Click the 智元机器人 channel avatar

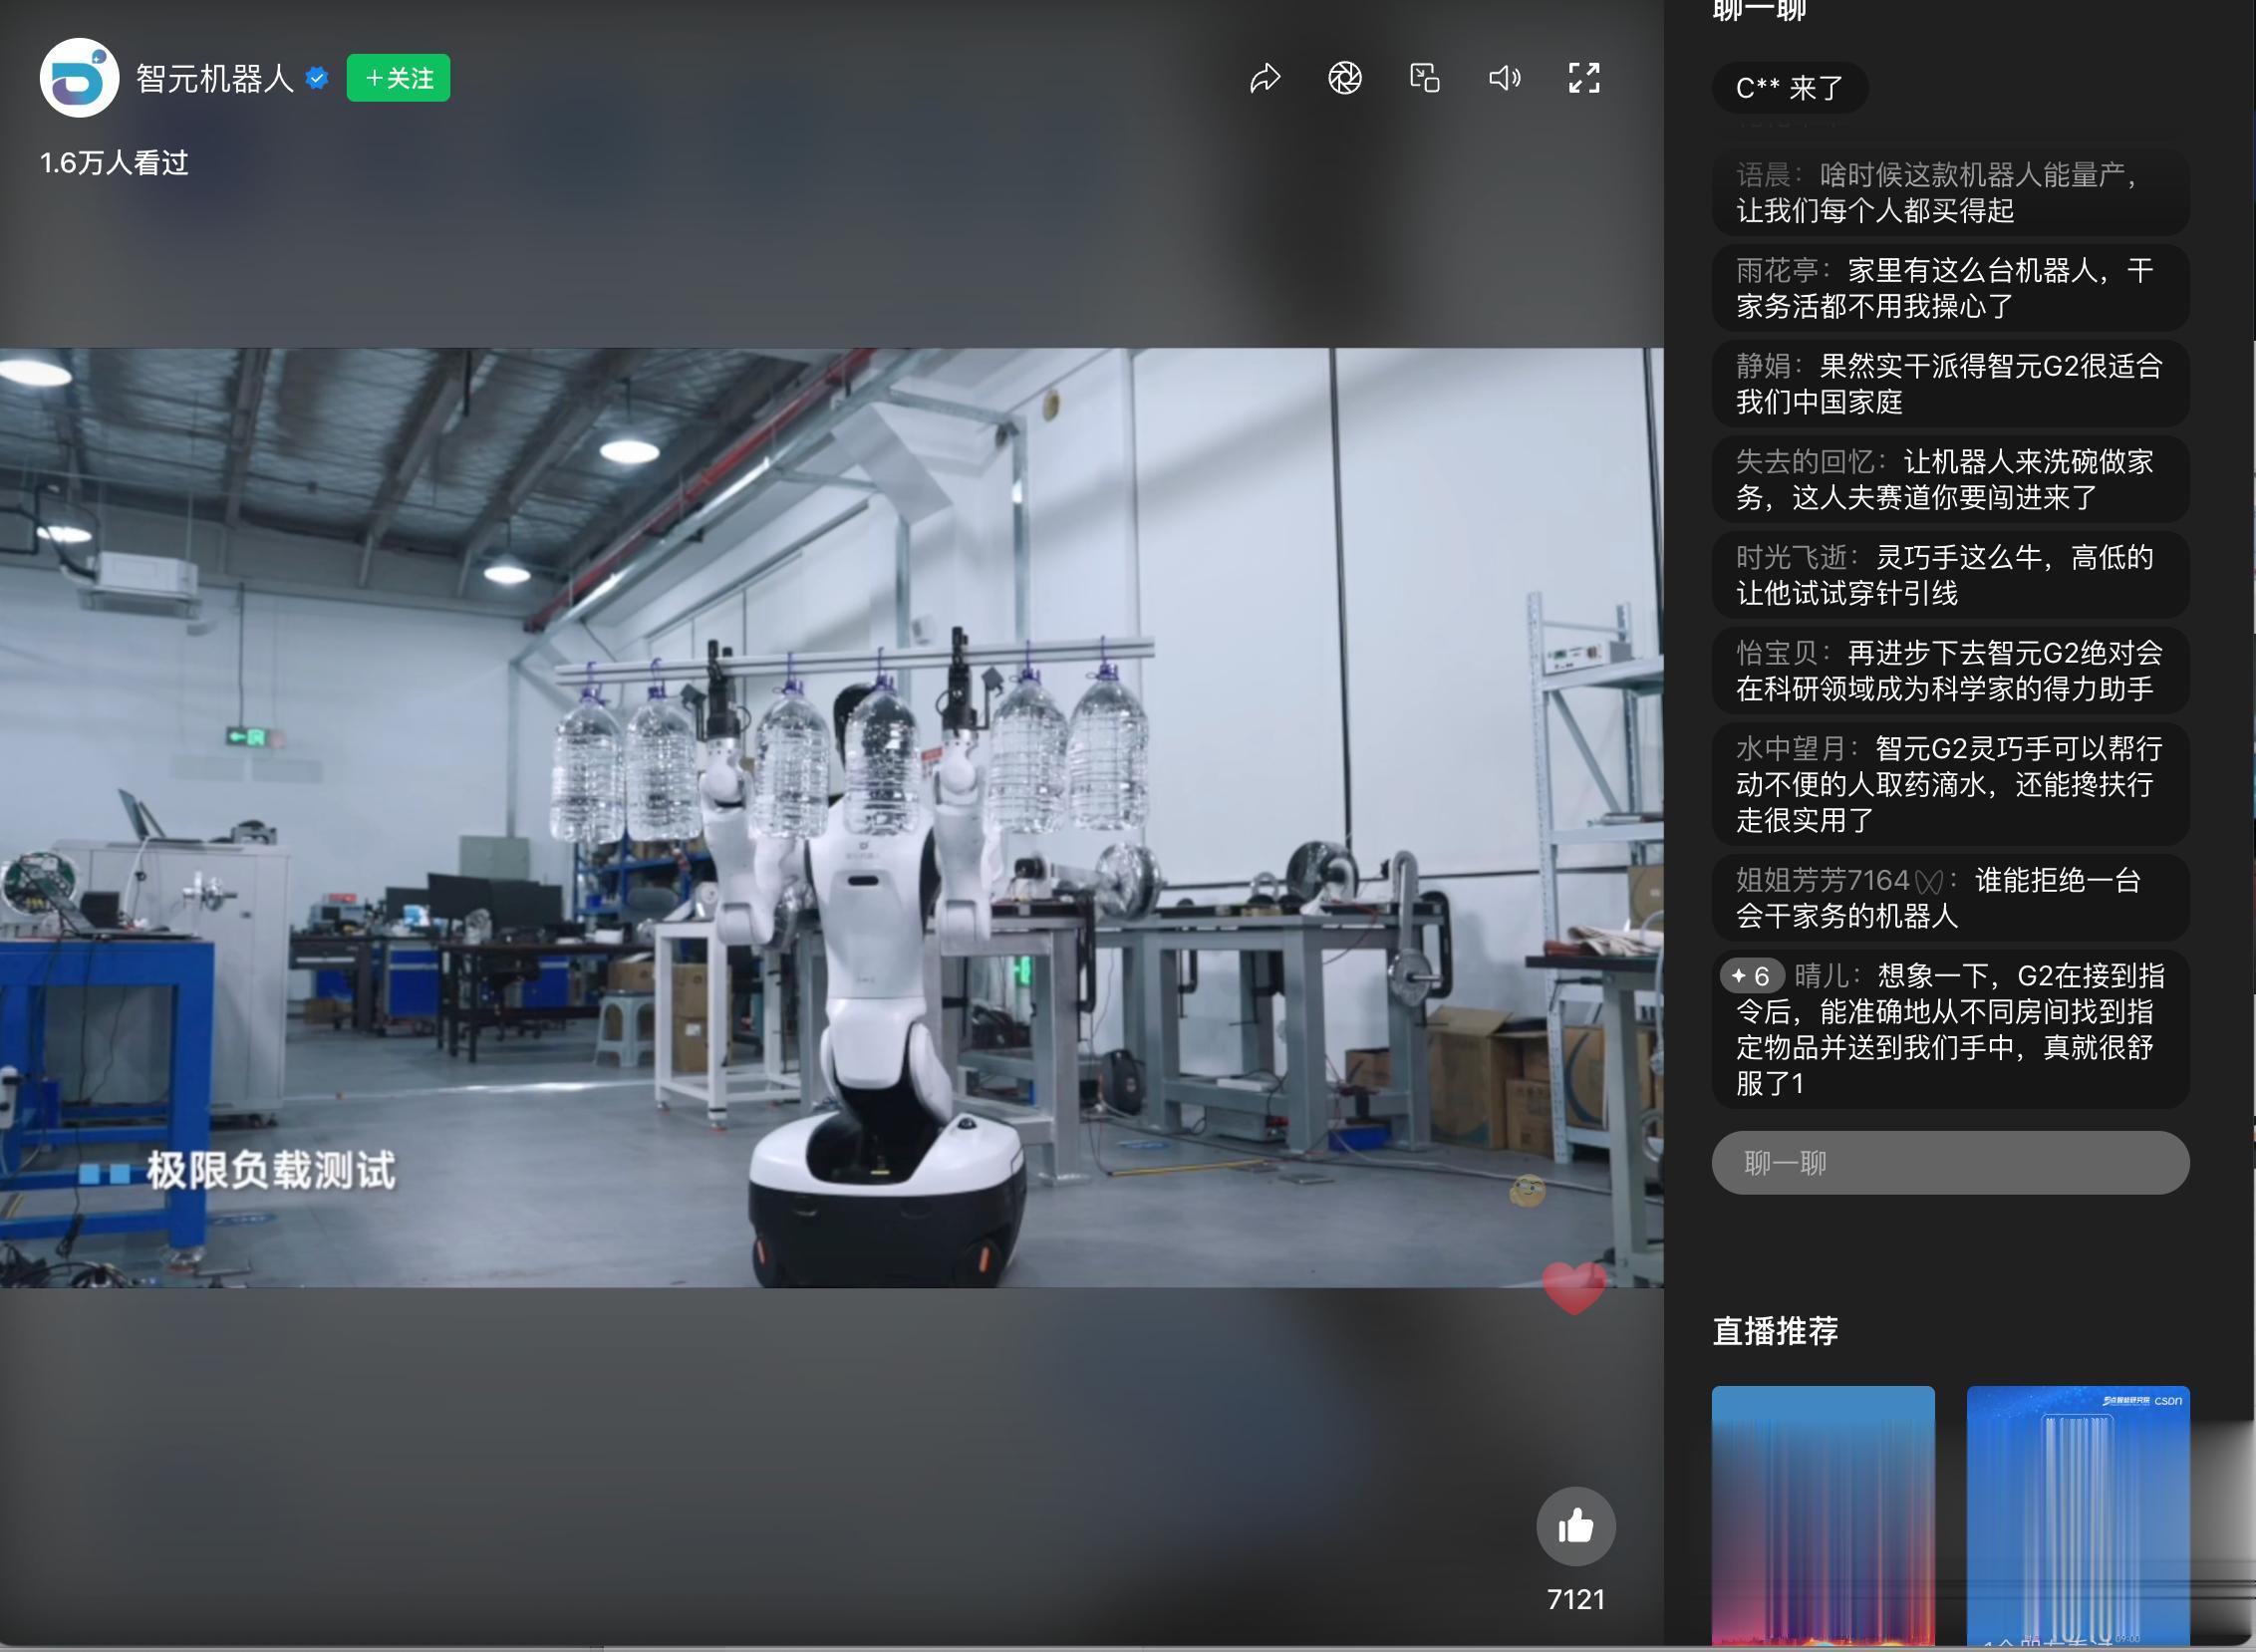[79, 78]
